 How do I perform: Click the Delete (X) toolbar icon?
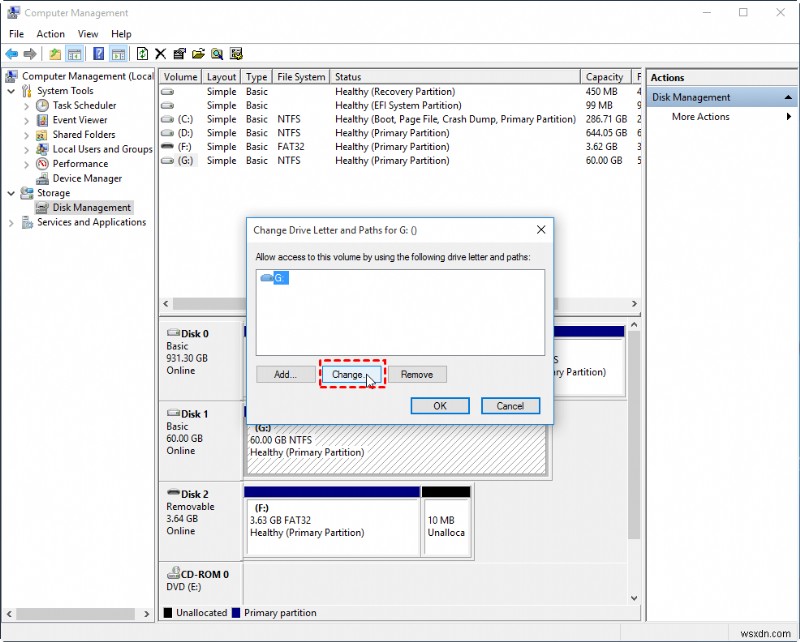coord(161,54)
